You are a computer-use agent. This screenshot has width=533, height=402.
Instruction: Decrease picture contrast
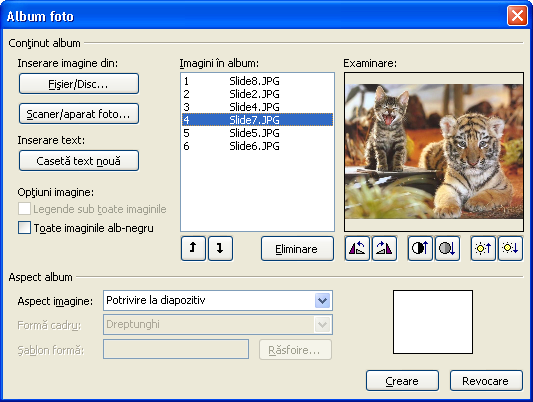click(447, 249)
